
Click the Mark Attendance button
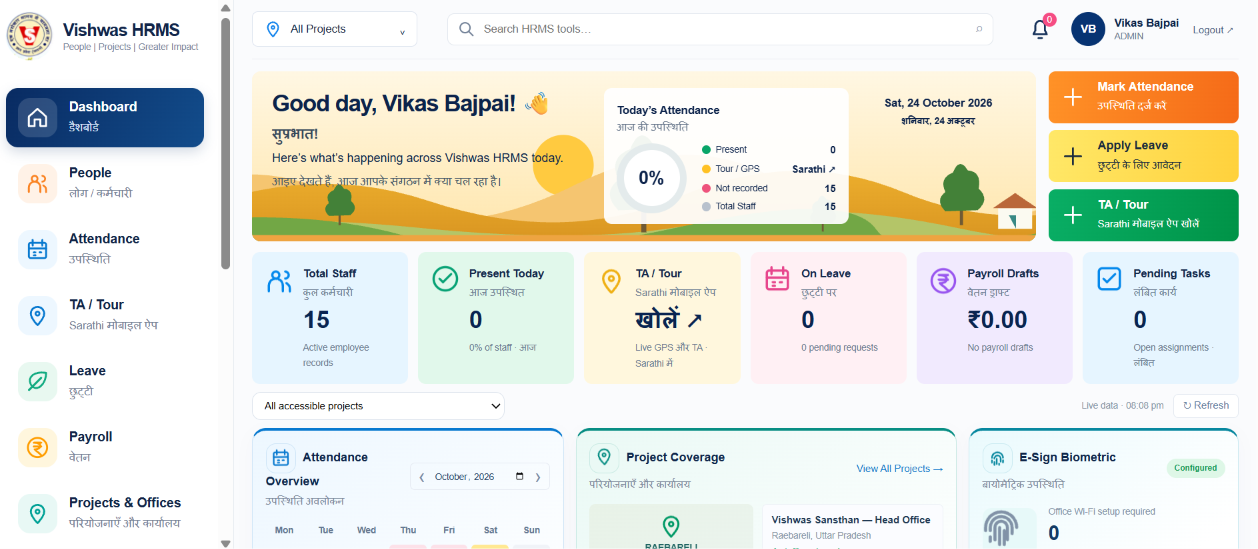click(x=1143, y=97)
